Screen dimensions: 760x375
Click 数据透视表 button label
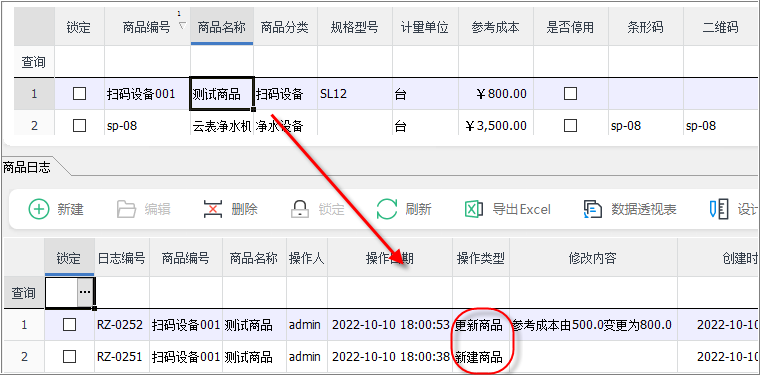click(x=643, y=210)
